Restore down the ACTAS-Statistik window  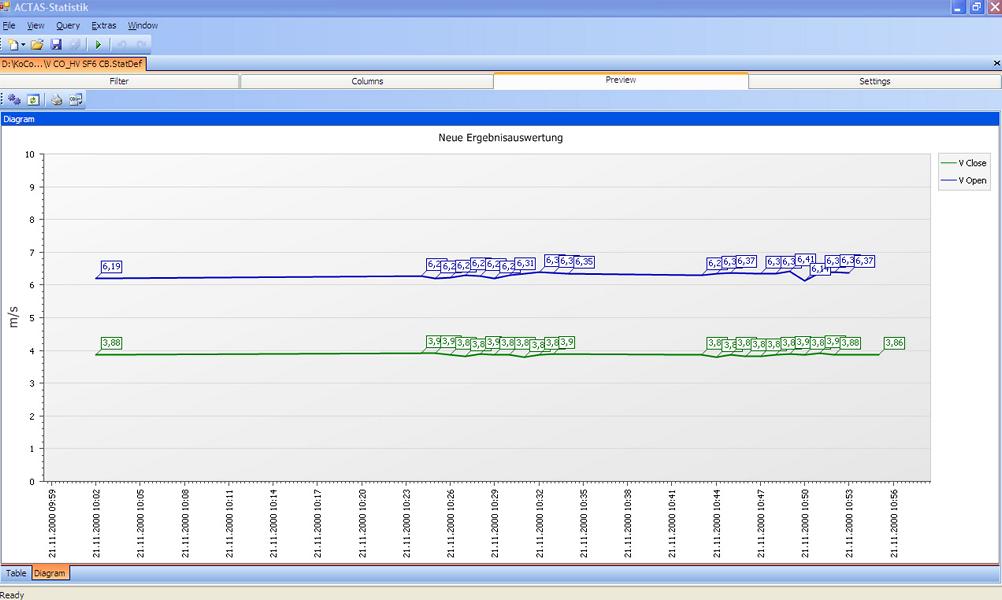pyautogui.click(x=976, y=7)
